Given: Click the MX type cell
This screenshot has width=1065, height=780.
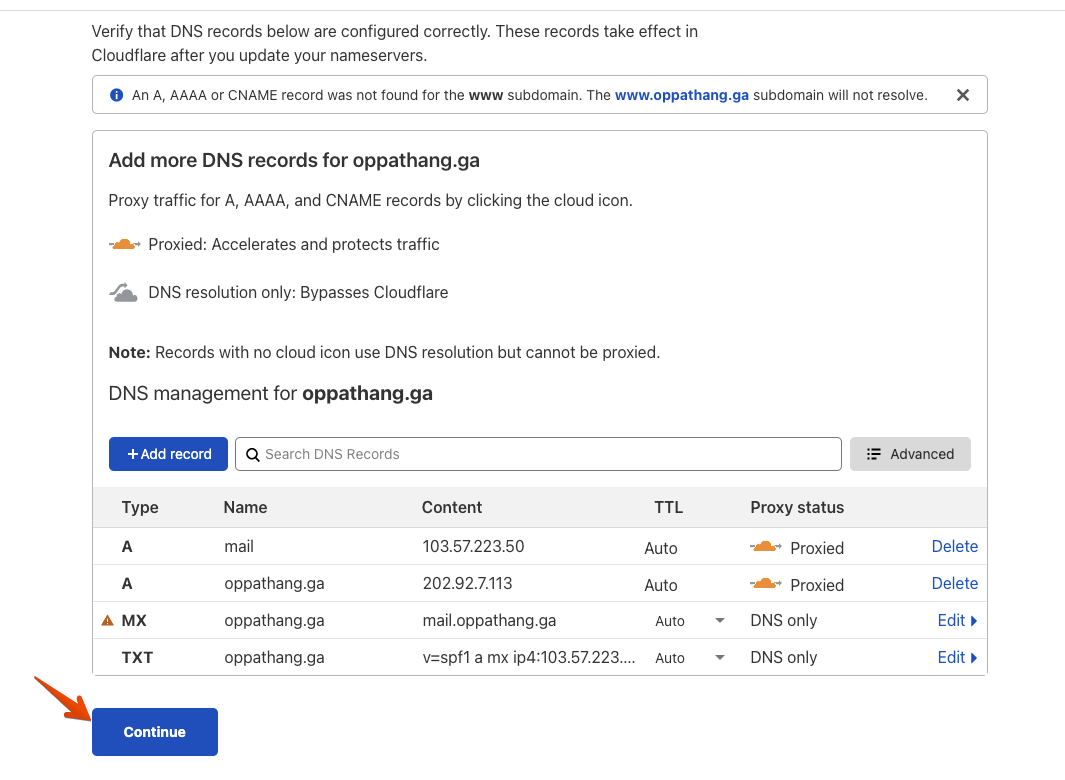Looking at the screenshot, I should (134, 620).
